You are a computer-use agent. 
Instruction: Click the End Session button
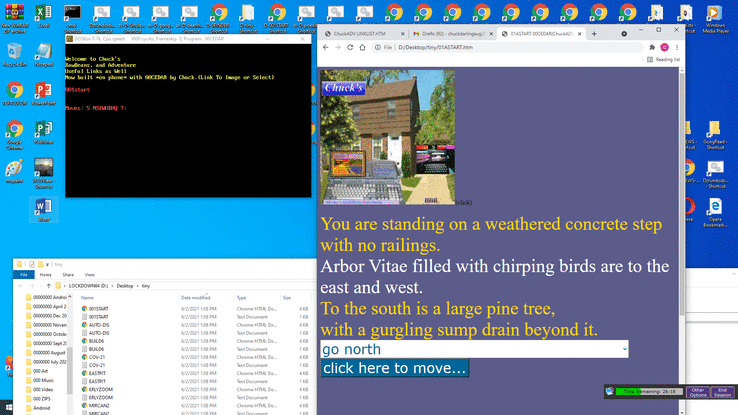coord(724,392)
